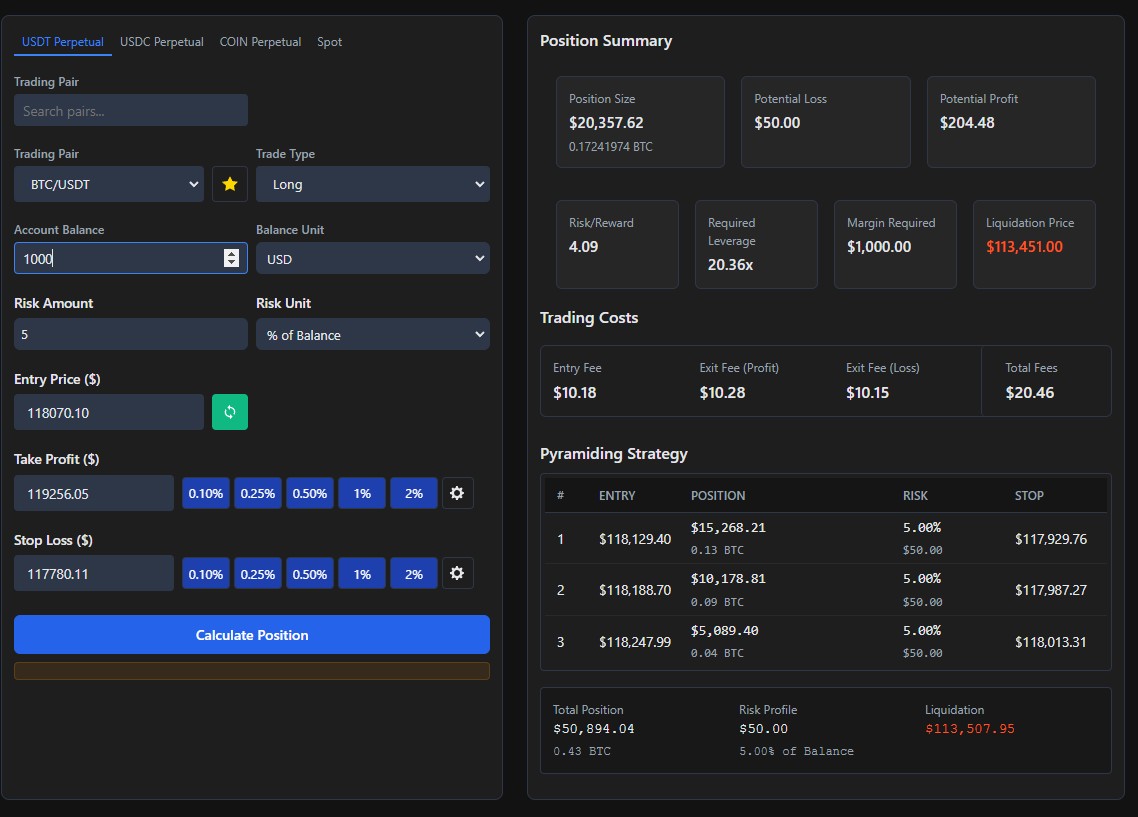The height and width of the screenshot is (817, 1138).
Task: Focus the Stop Loss price field
Action: [x=94, y=573]
